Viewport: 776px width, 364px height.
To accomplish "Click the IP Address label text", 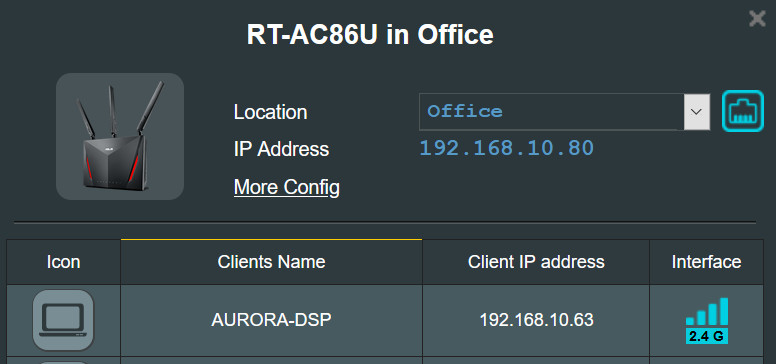I will pos(281,149).
